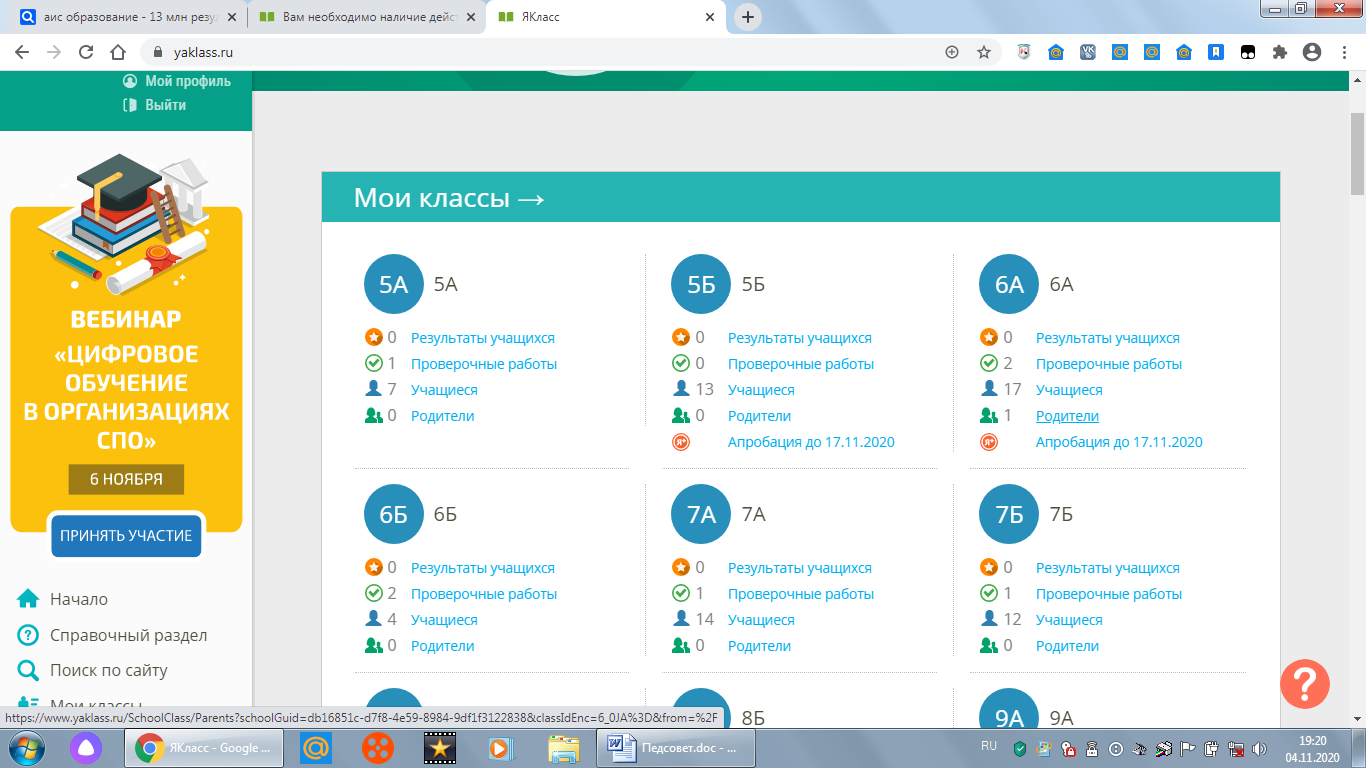The width and height of the screenshot is (1366, 768).
Task: Click the Поиск по сайту magnifier icon
Action: coord(28,671)
